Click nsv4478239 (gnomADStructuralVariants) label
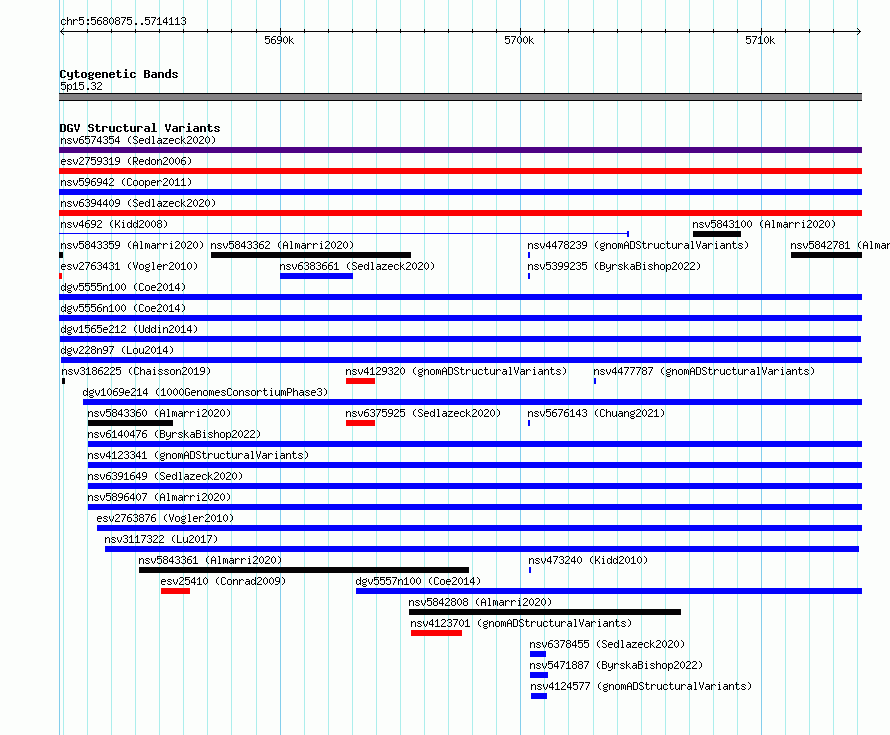890x735 pixels. tap(638, 245)
